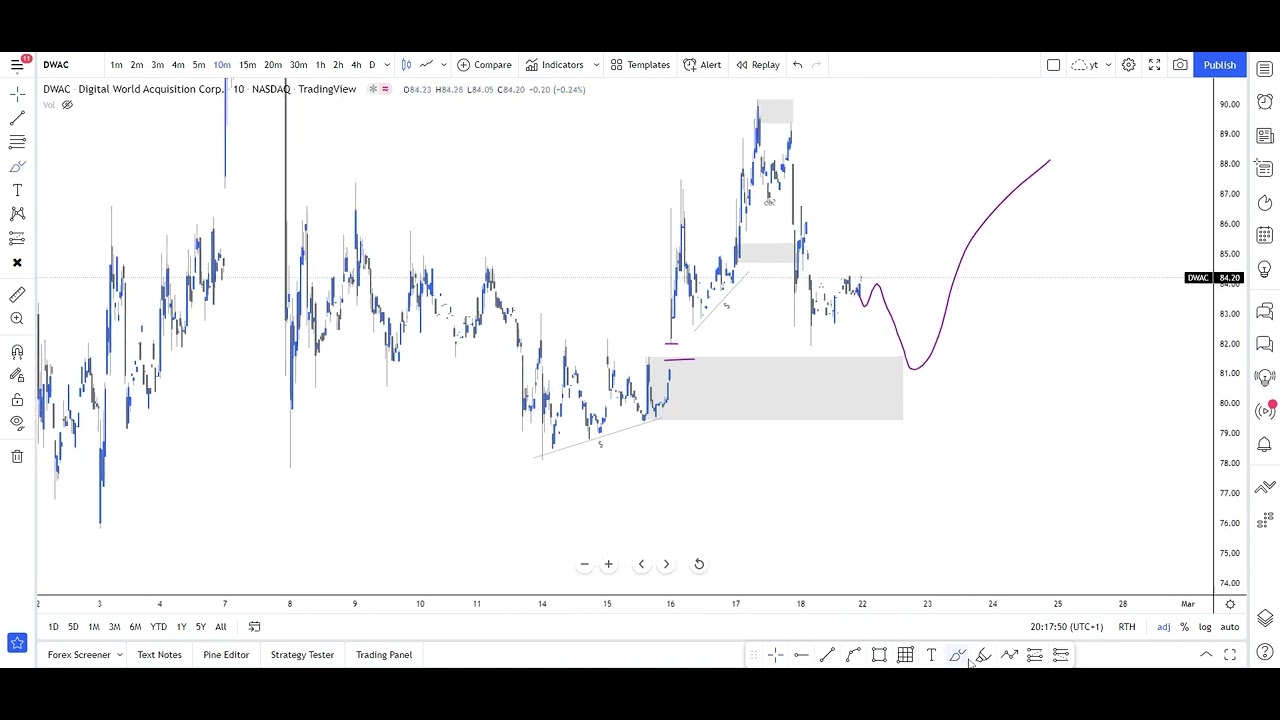Expand the Forex Screener dropdown
Image resolution: width=1280 pixels, height=720 pixels.
point(119,655)
